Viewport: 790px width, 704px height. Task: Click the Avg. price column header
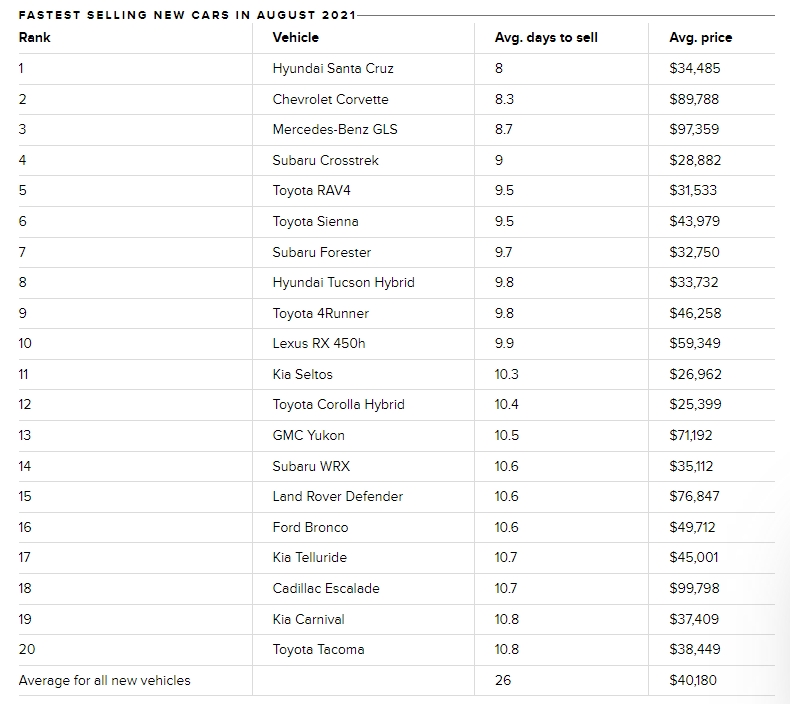coord(700,37)
